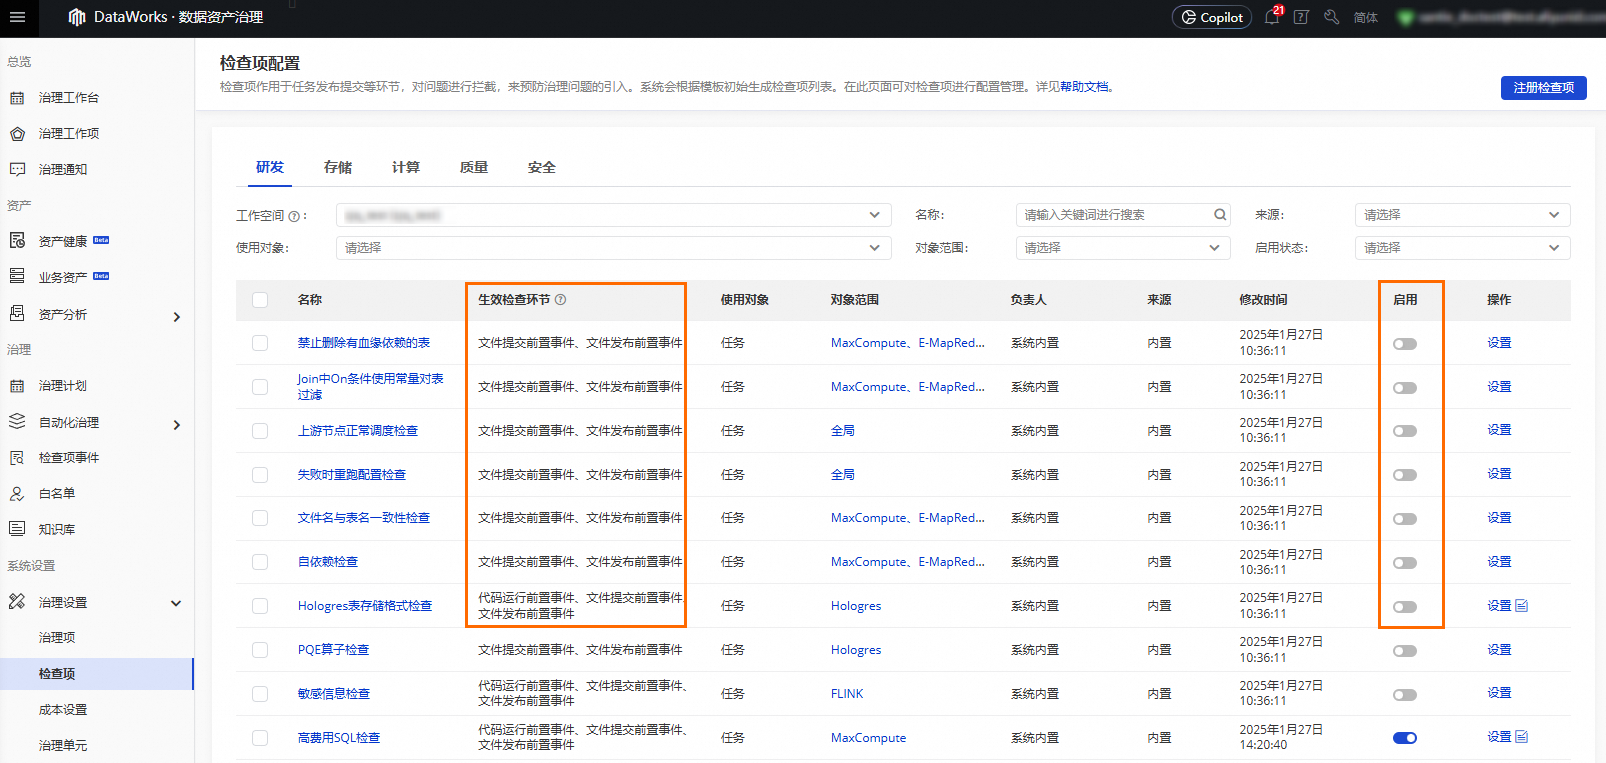Click the 注册检查项 button
This screenshot has width=1606, height=763.
pyautogui.click(x=1543, y=88)
